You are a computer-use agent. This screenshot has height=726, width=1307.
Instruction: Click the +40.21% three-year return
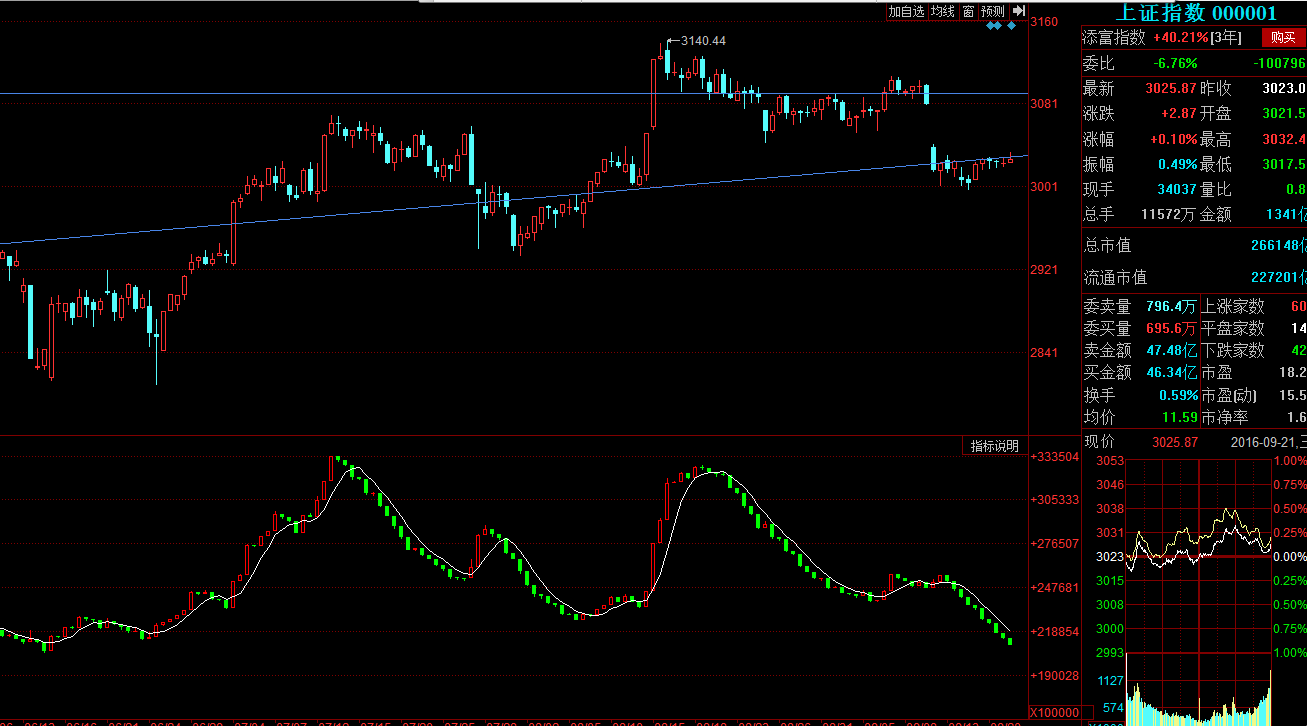pos(1179,38)
